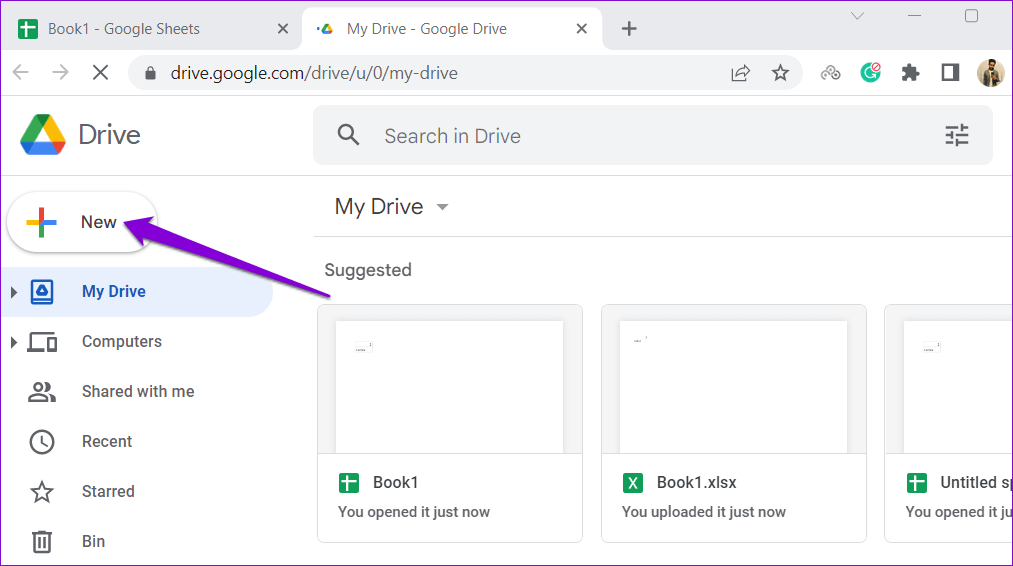Open the Starred items section

tap(107, 491)
